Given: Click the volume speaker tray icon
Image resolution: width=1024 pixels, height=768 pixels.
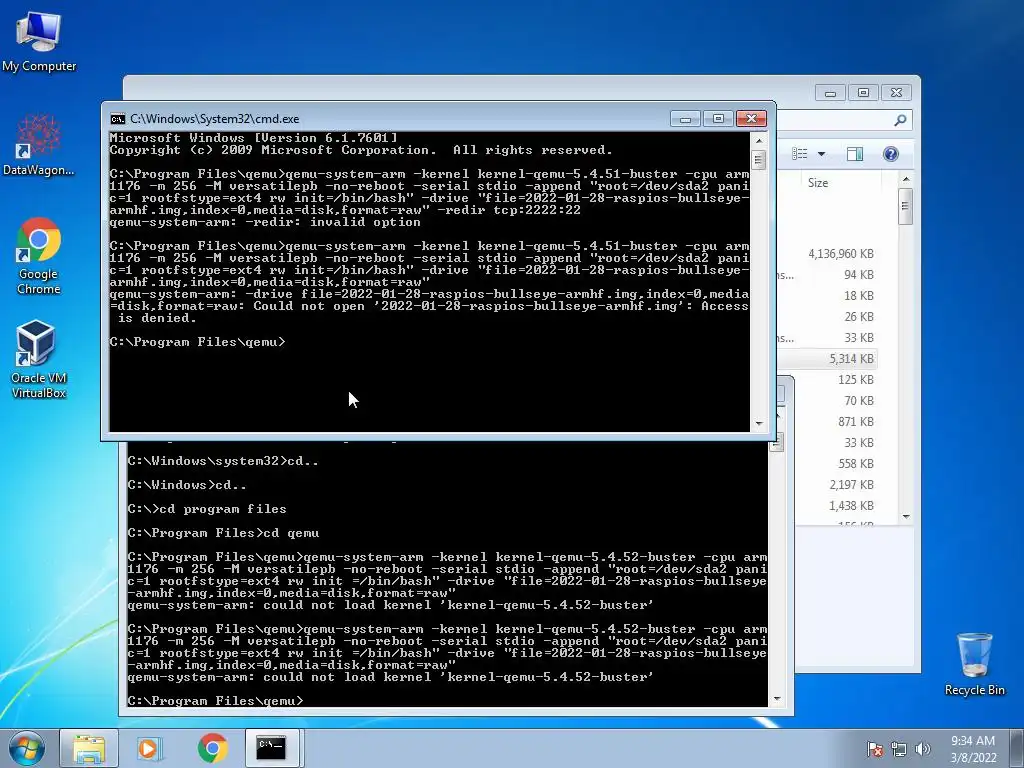Looking at the screenshot, I should tap(922, 749).
